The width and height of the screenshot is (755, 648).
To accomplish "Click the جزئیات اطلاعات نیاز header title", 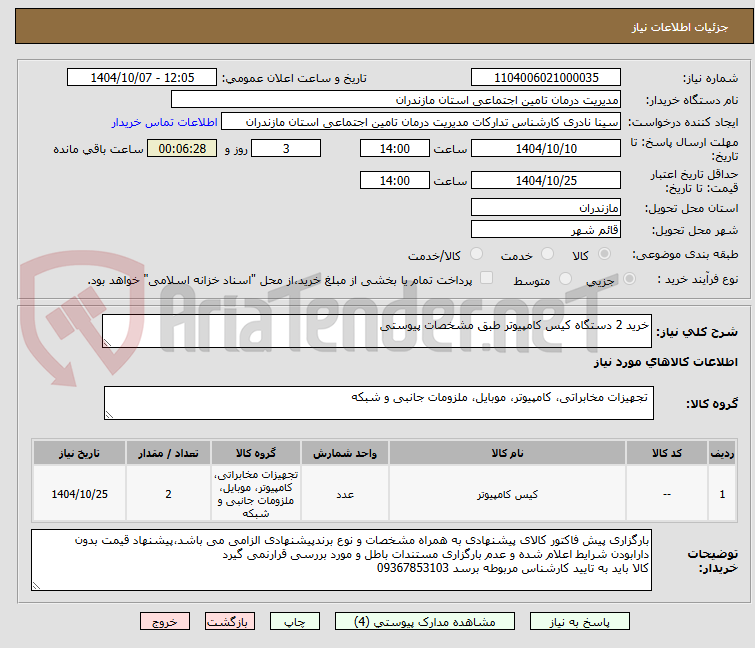I will (x=679, y=27).
